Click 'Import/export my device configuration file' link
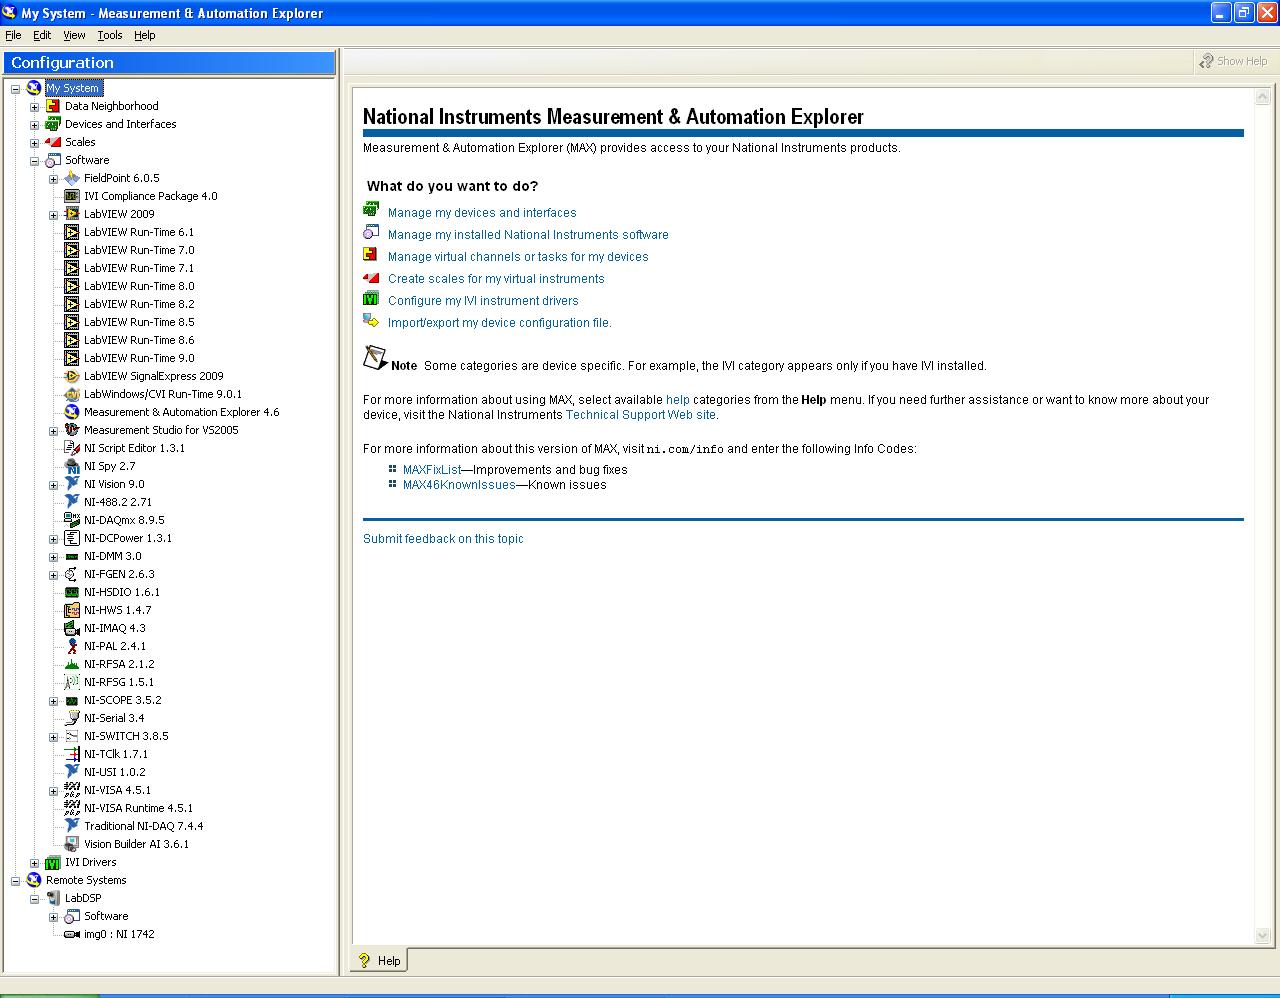 499,323
